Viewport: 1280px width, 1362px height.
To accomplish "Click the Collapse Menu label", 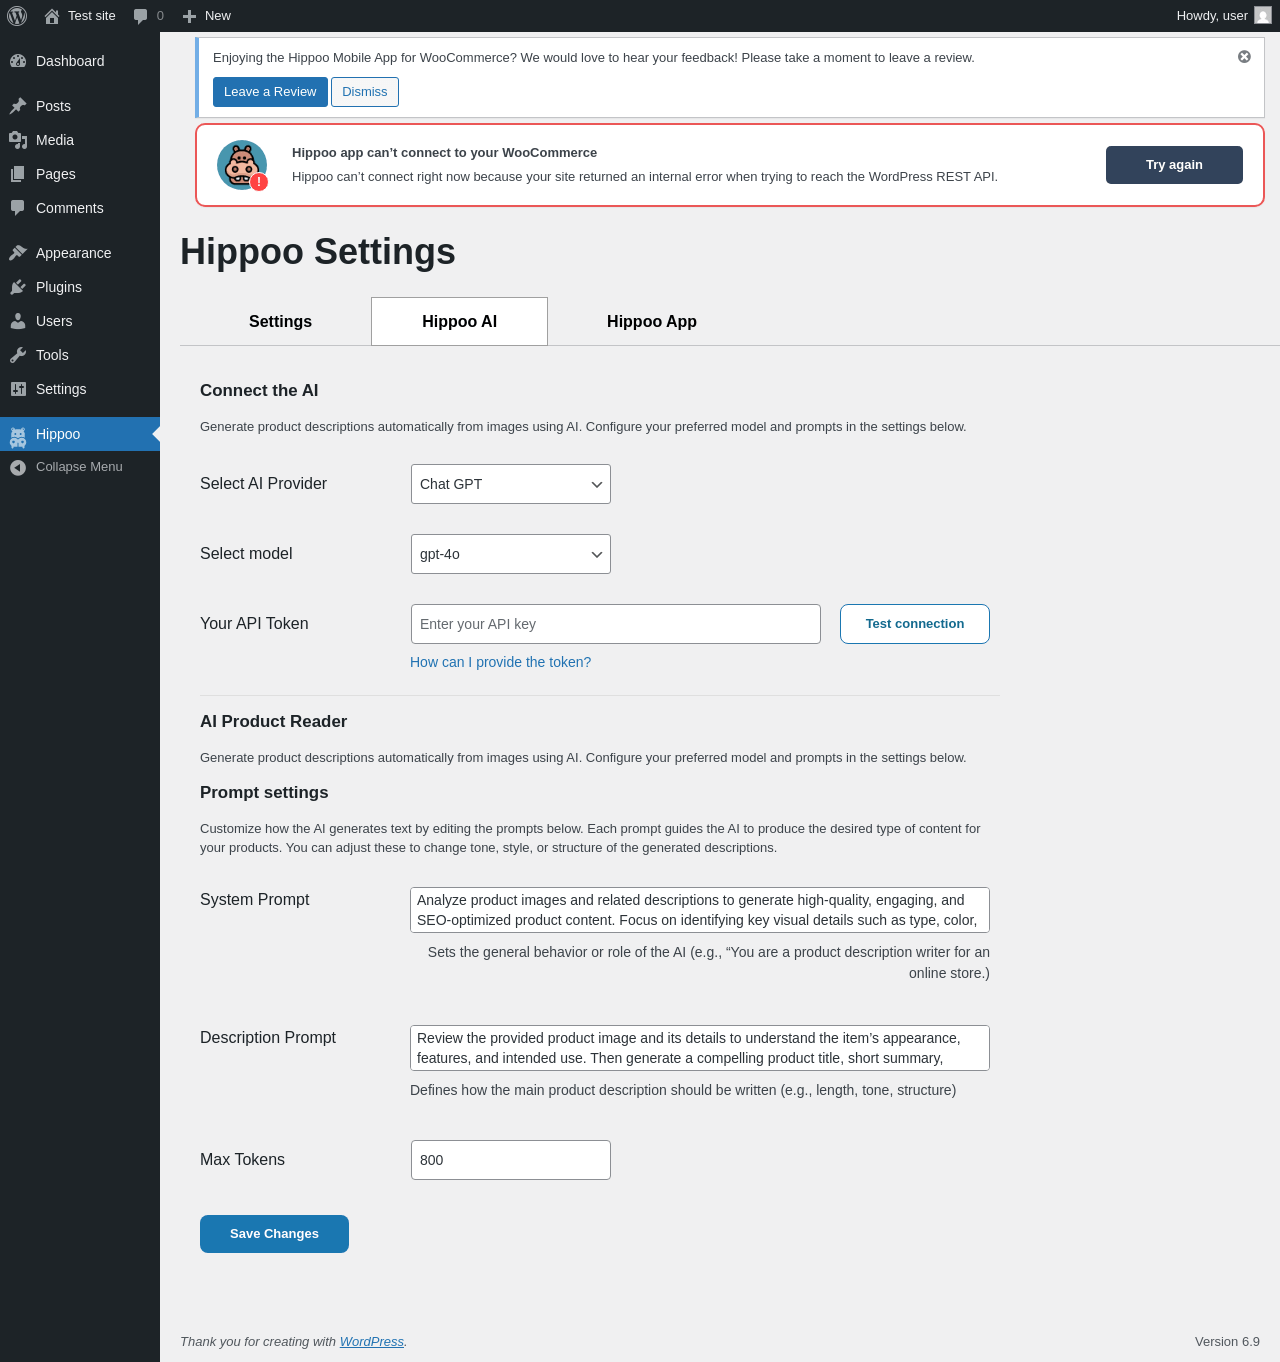I will [x=79, y=467].
